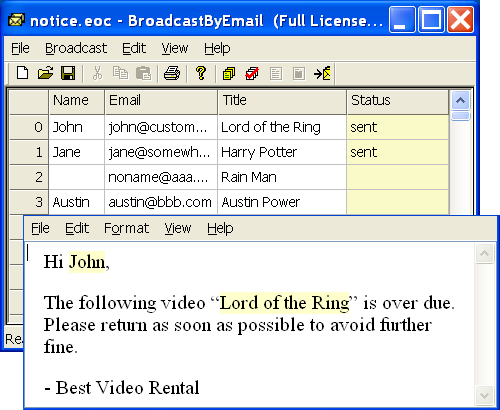Maximize the BroadcastByEmail window
The image size is (500, 410).
pos(431,20)
